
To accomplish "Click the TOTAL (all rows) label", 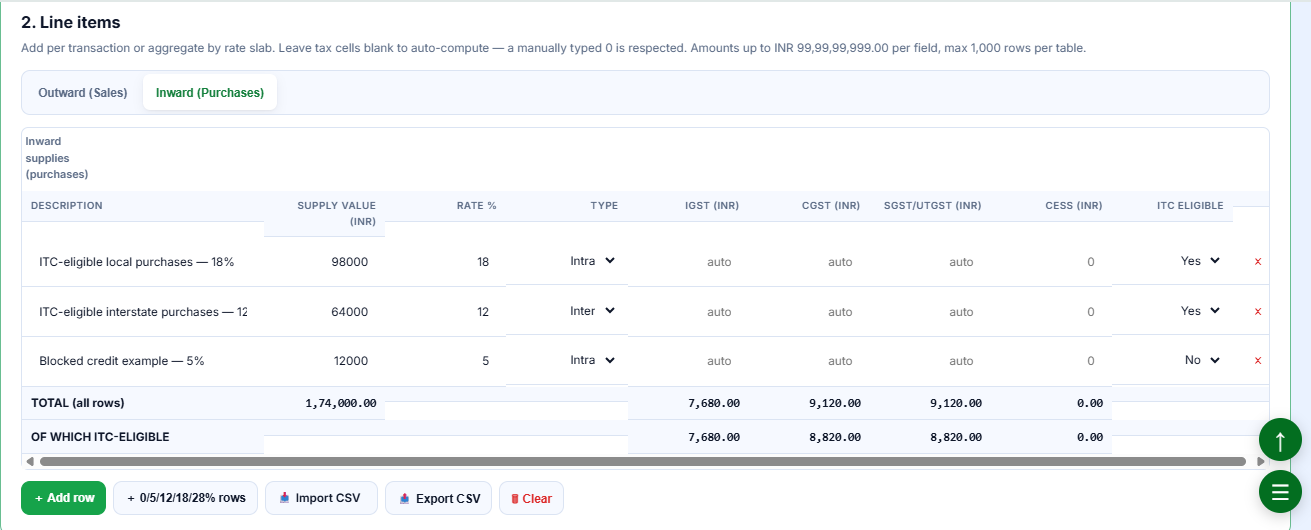I will (78, 403).
